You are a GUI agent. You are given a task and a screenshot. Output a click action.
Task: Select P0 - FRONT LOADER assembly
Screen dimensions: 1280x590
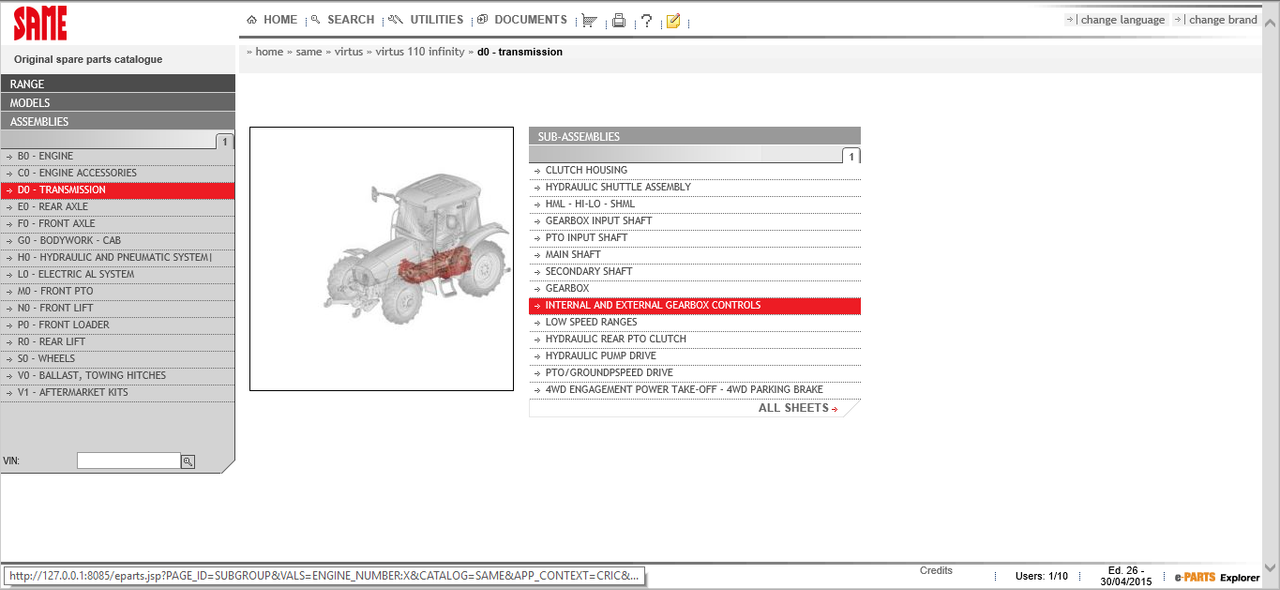click(118, 325)
